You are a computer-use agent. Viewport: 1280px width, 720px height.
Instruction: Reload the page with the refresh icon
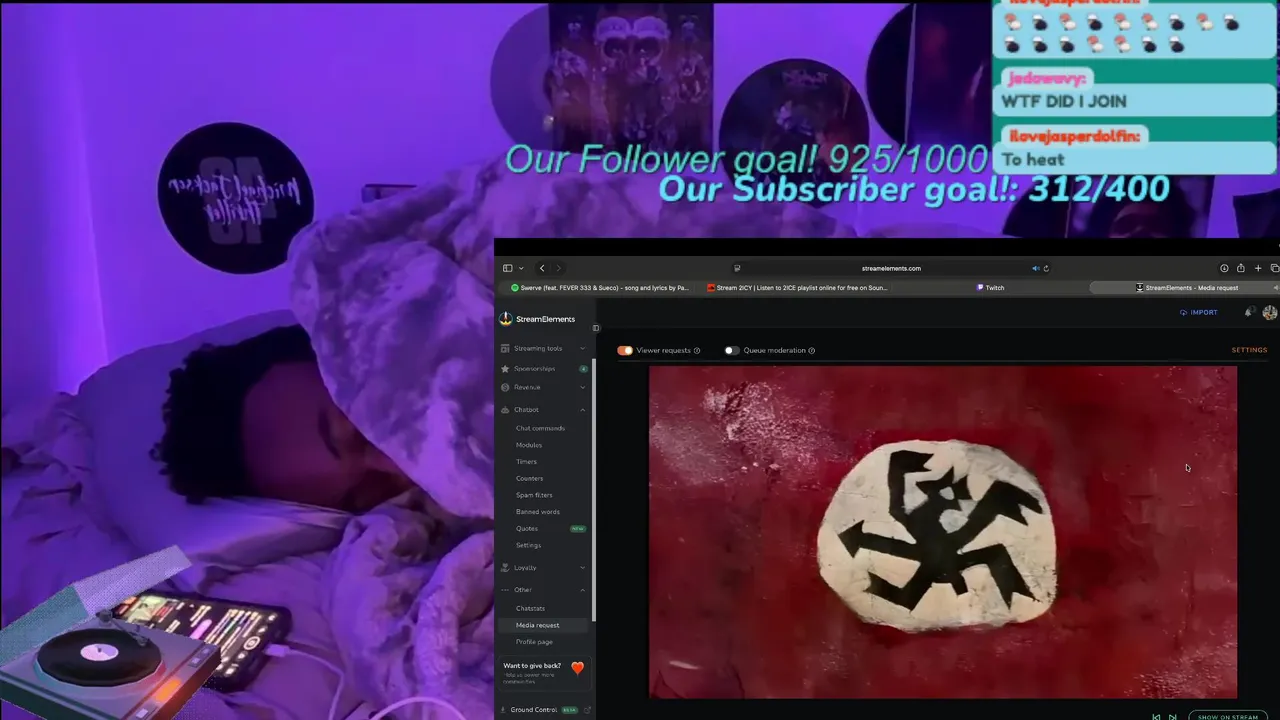1046,268
